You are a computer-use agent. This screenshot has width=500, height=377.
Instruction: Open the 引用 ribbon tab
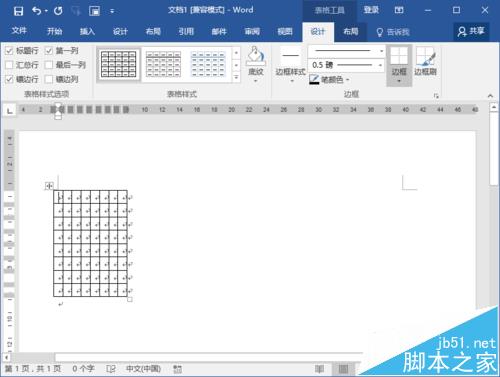(x=186, y=32)
